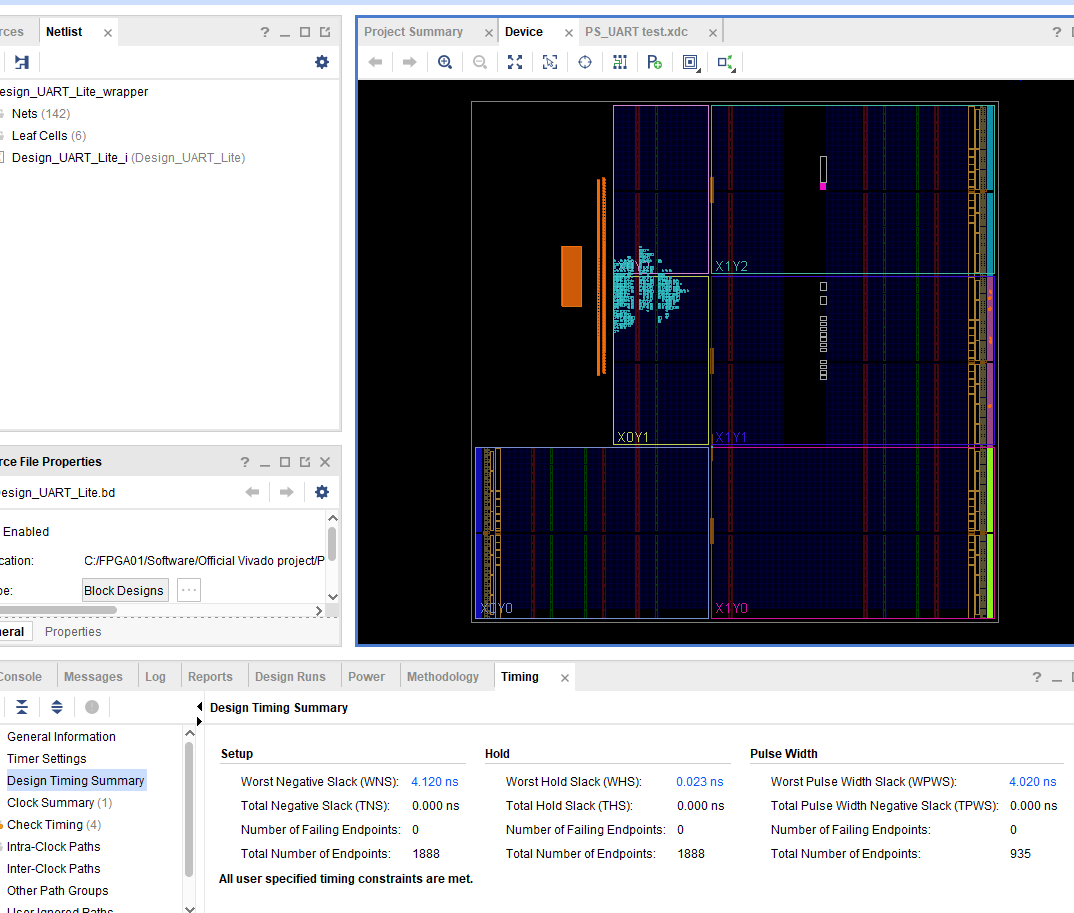Image resolution: width=1074 pixels, height=913 pixels.
Task: Float the Source File Properties panel
Action: (305, 462)
